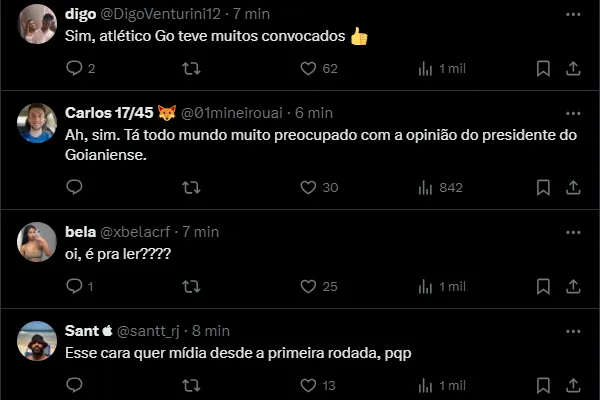
Task: Share digo's tweet
Action: [x=573, y=68]
